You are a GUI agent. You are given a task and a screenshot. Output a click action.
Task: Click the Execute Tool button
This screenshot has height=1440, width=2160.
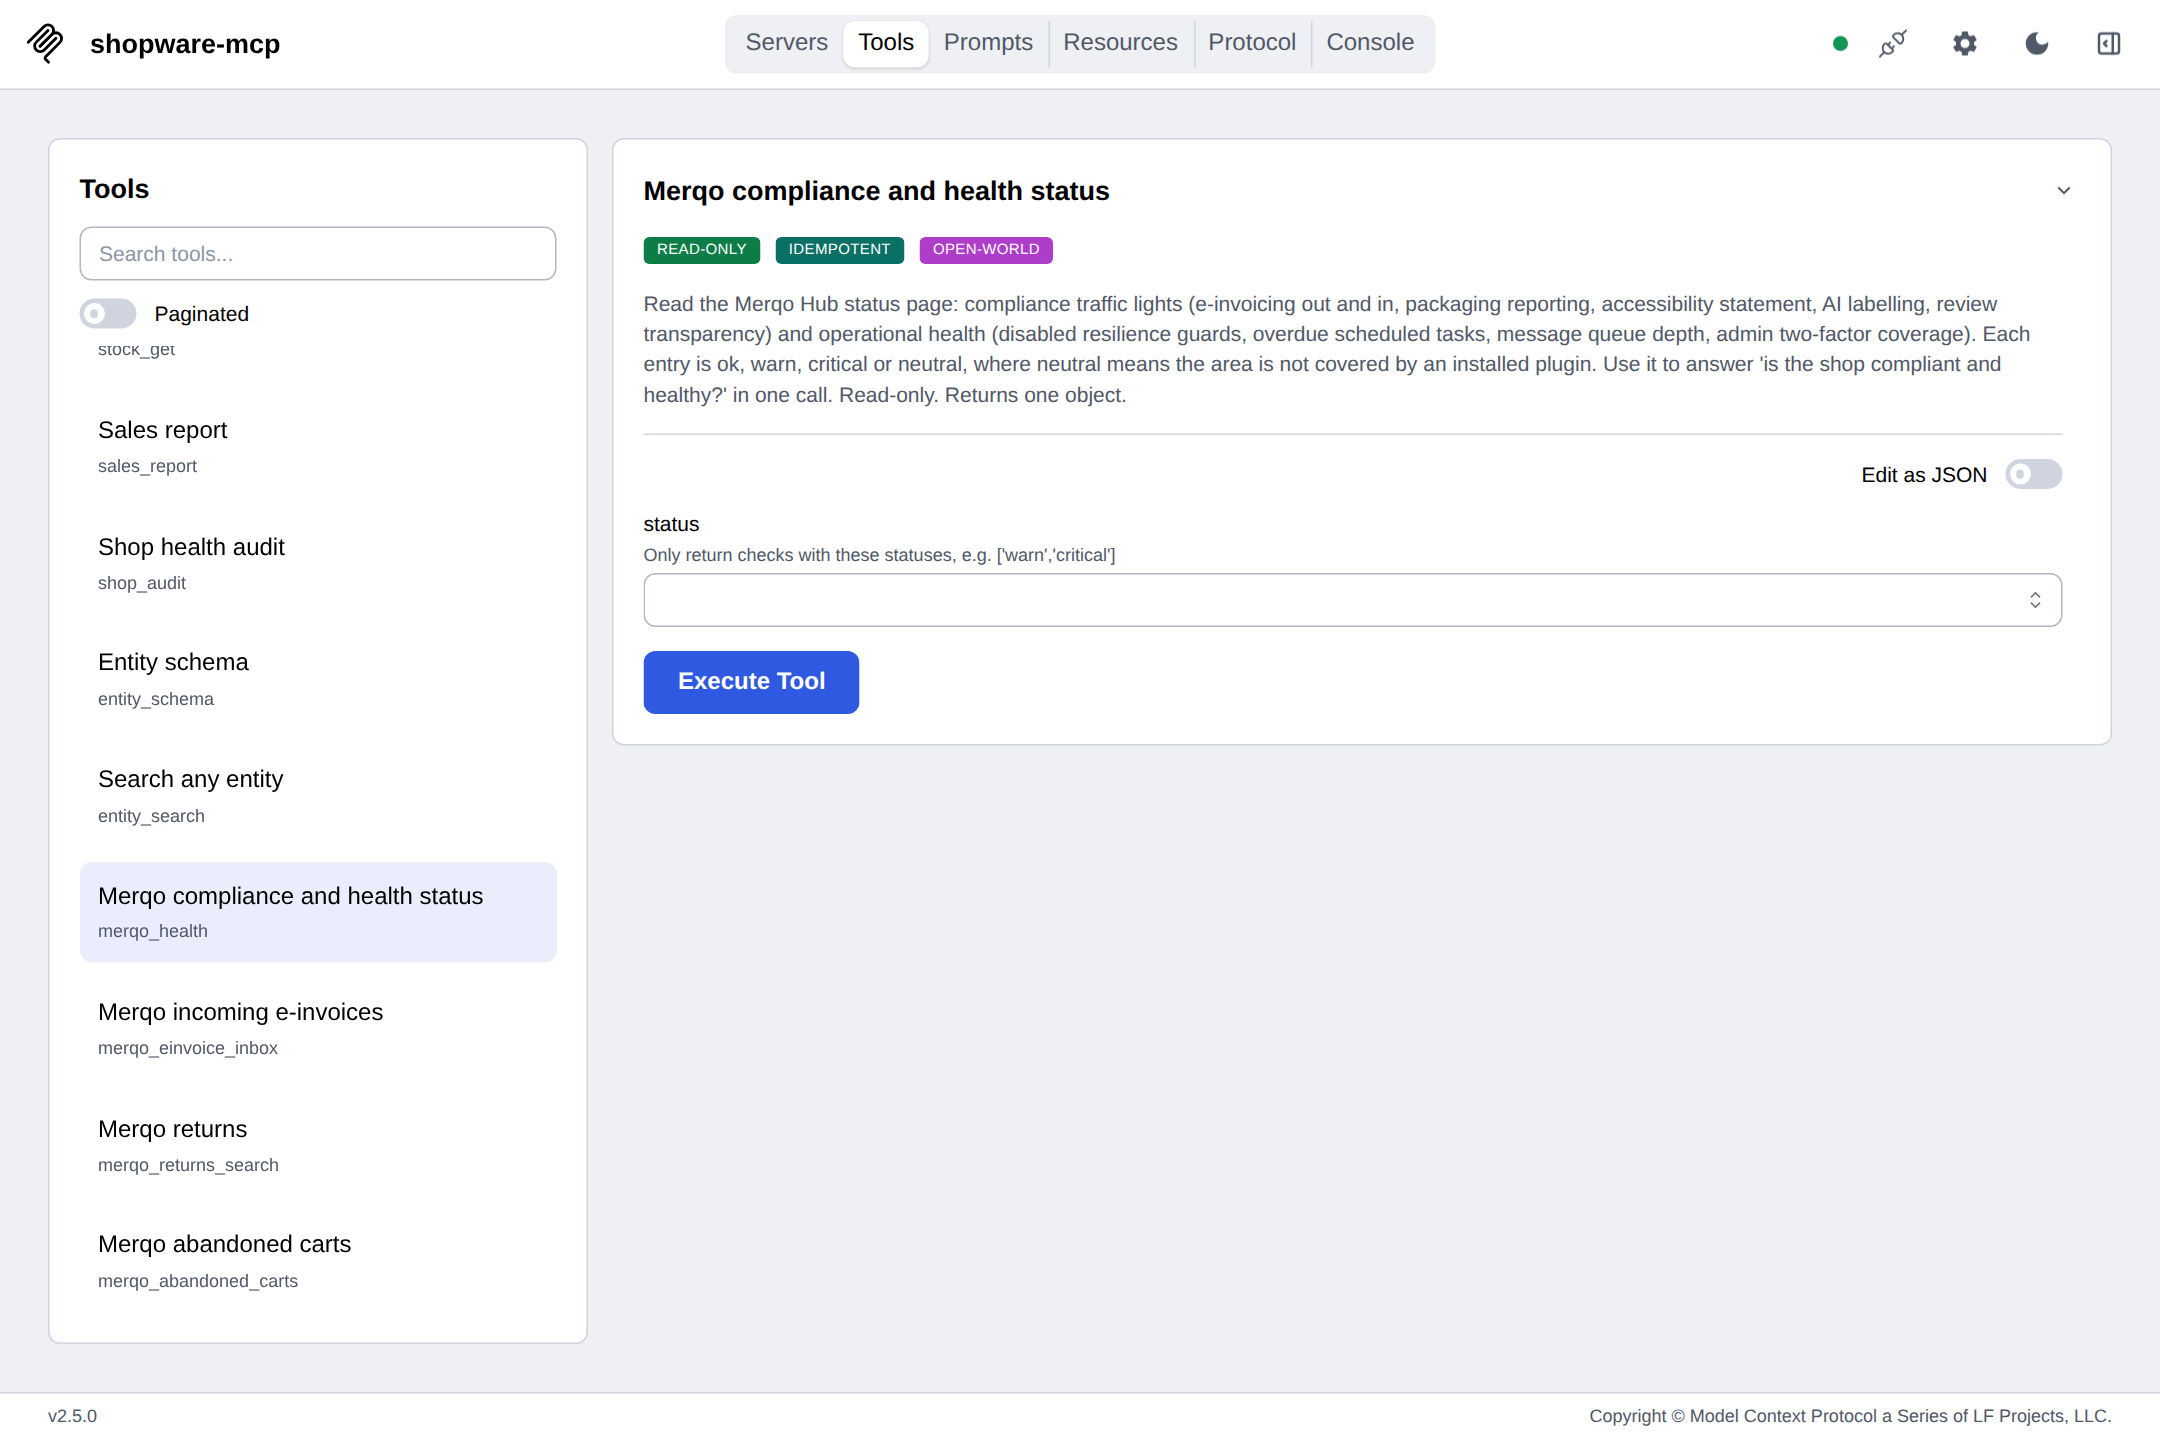pyautogui.click(x=751, y=682)
